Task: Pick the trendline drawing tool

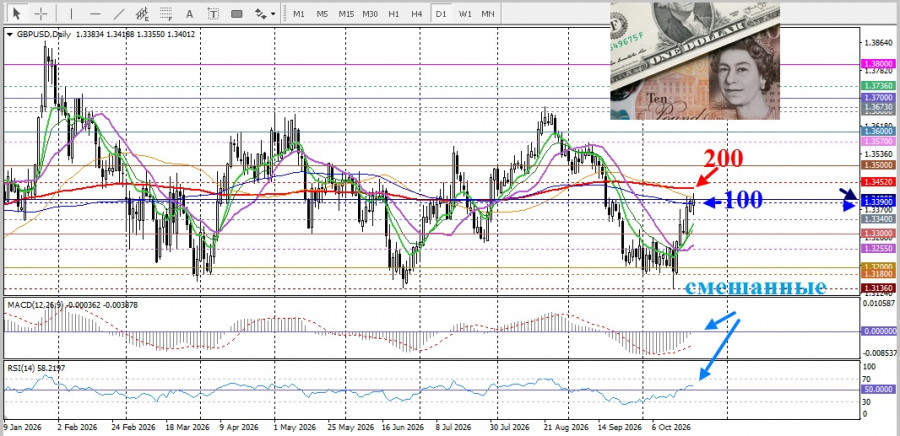Action: [x=119, y=13]
